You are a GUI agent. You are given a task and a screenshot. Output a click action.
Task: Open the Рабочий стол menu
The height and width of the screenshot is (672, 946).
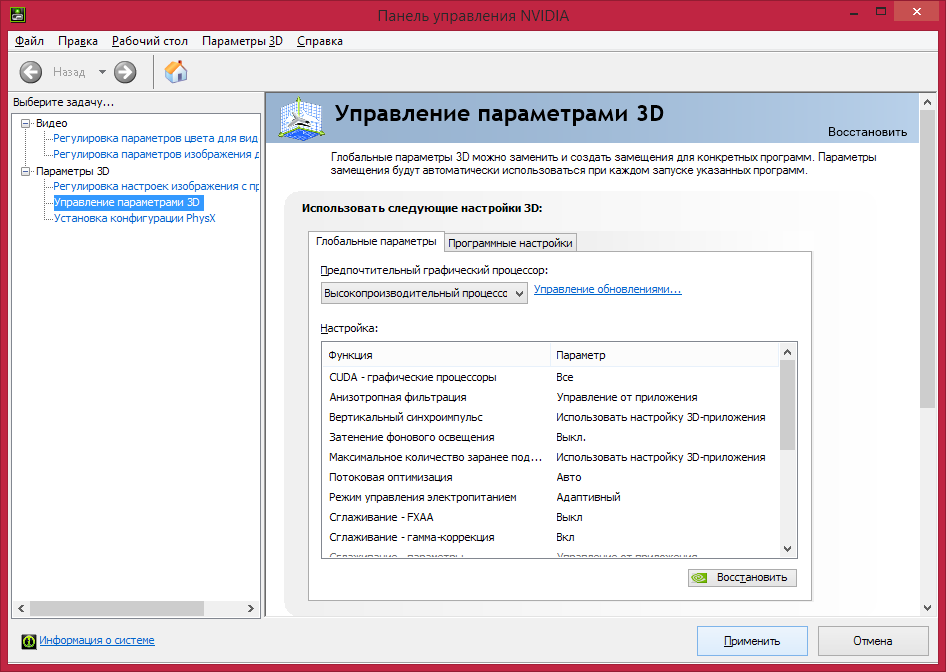coord(150,41)
